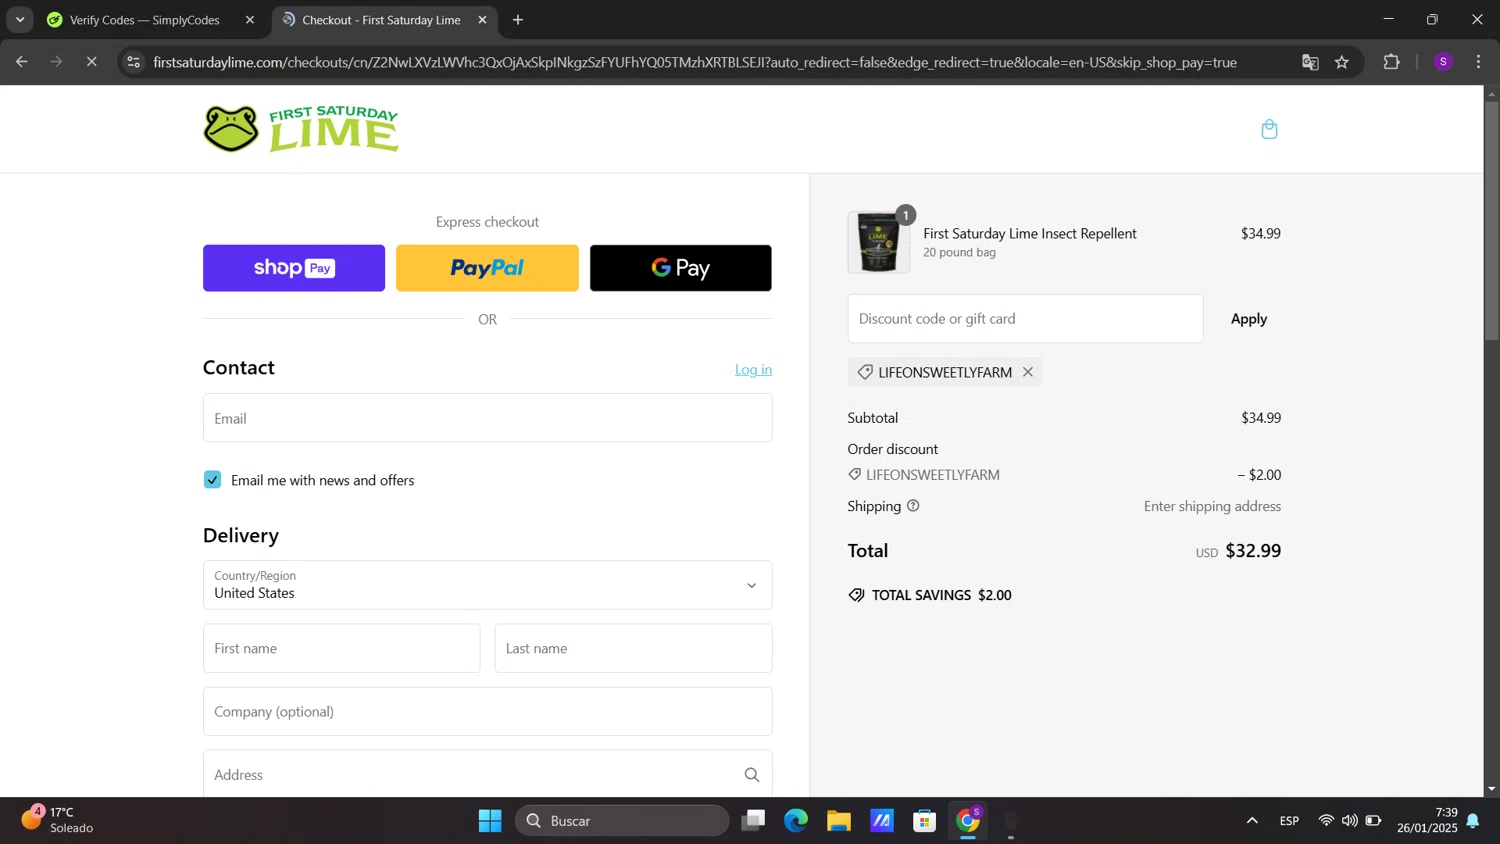Click the First Saturday Lime Insect Repellent title
Image resolution: width=1500 pixels, height=844 pixels.
(1030, 233)
